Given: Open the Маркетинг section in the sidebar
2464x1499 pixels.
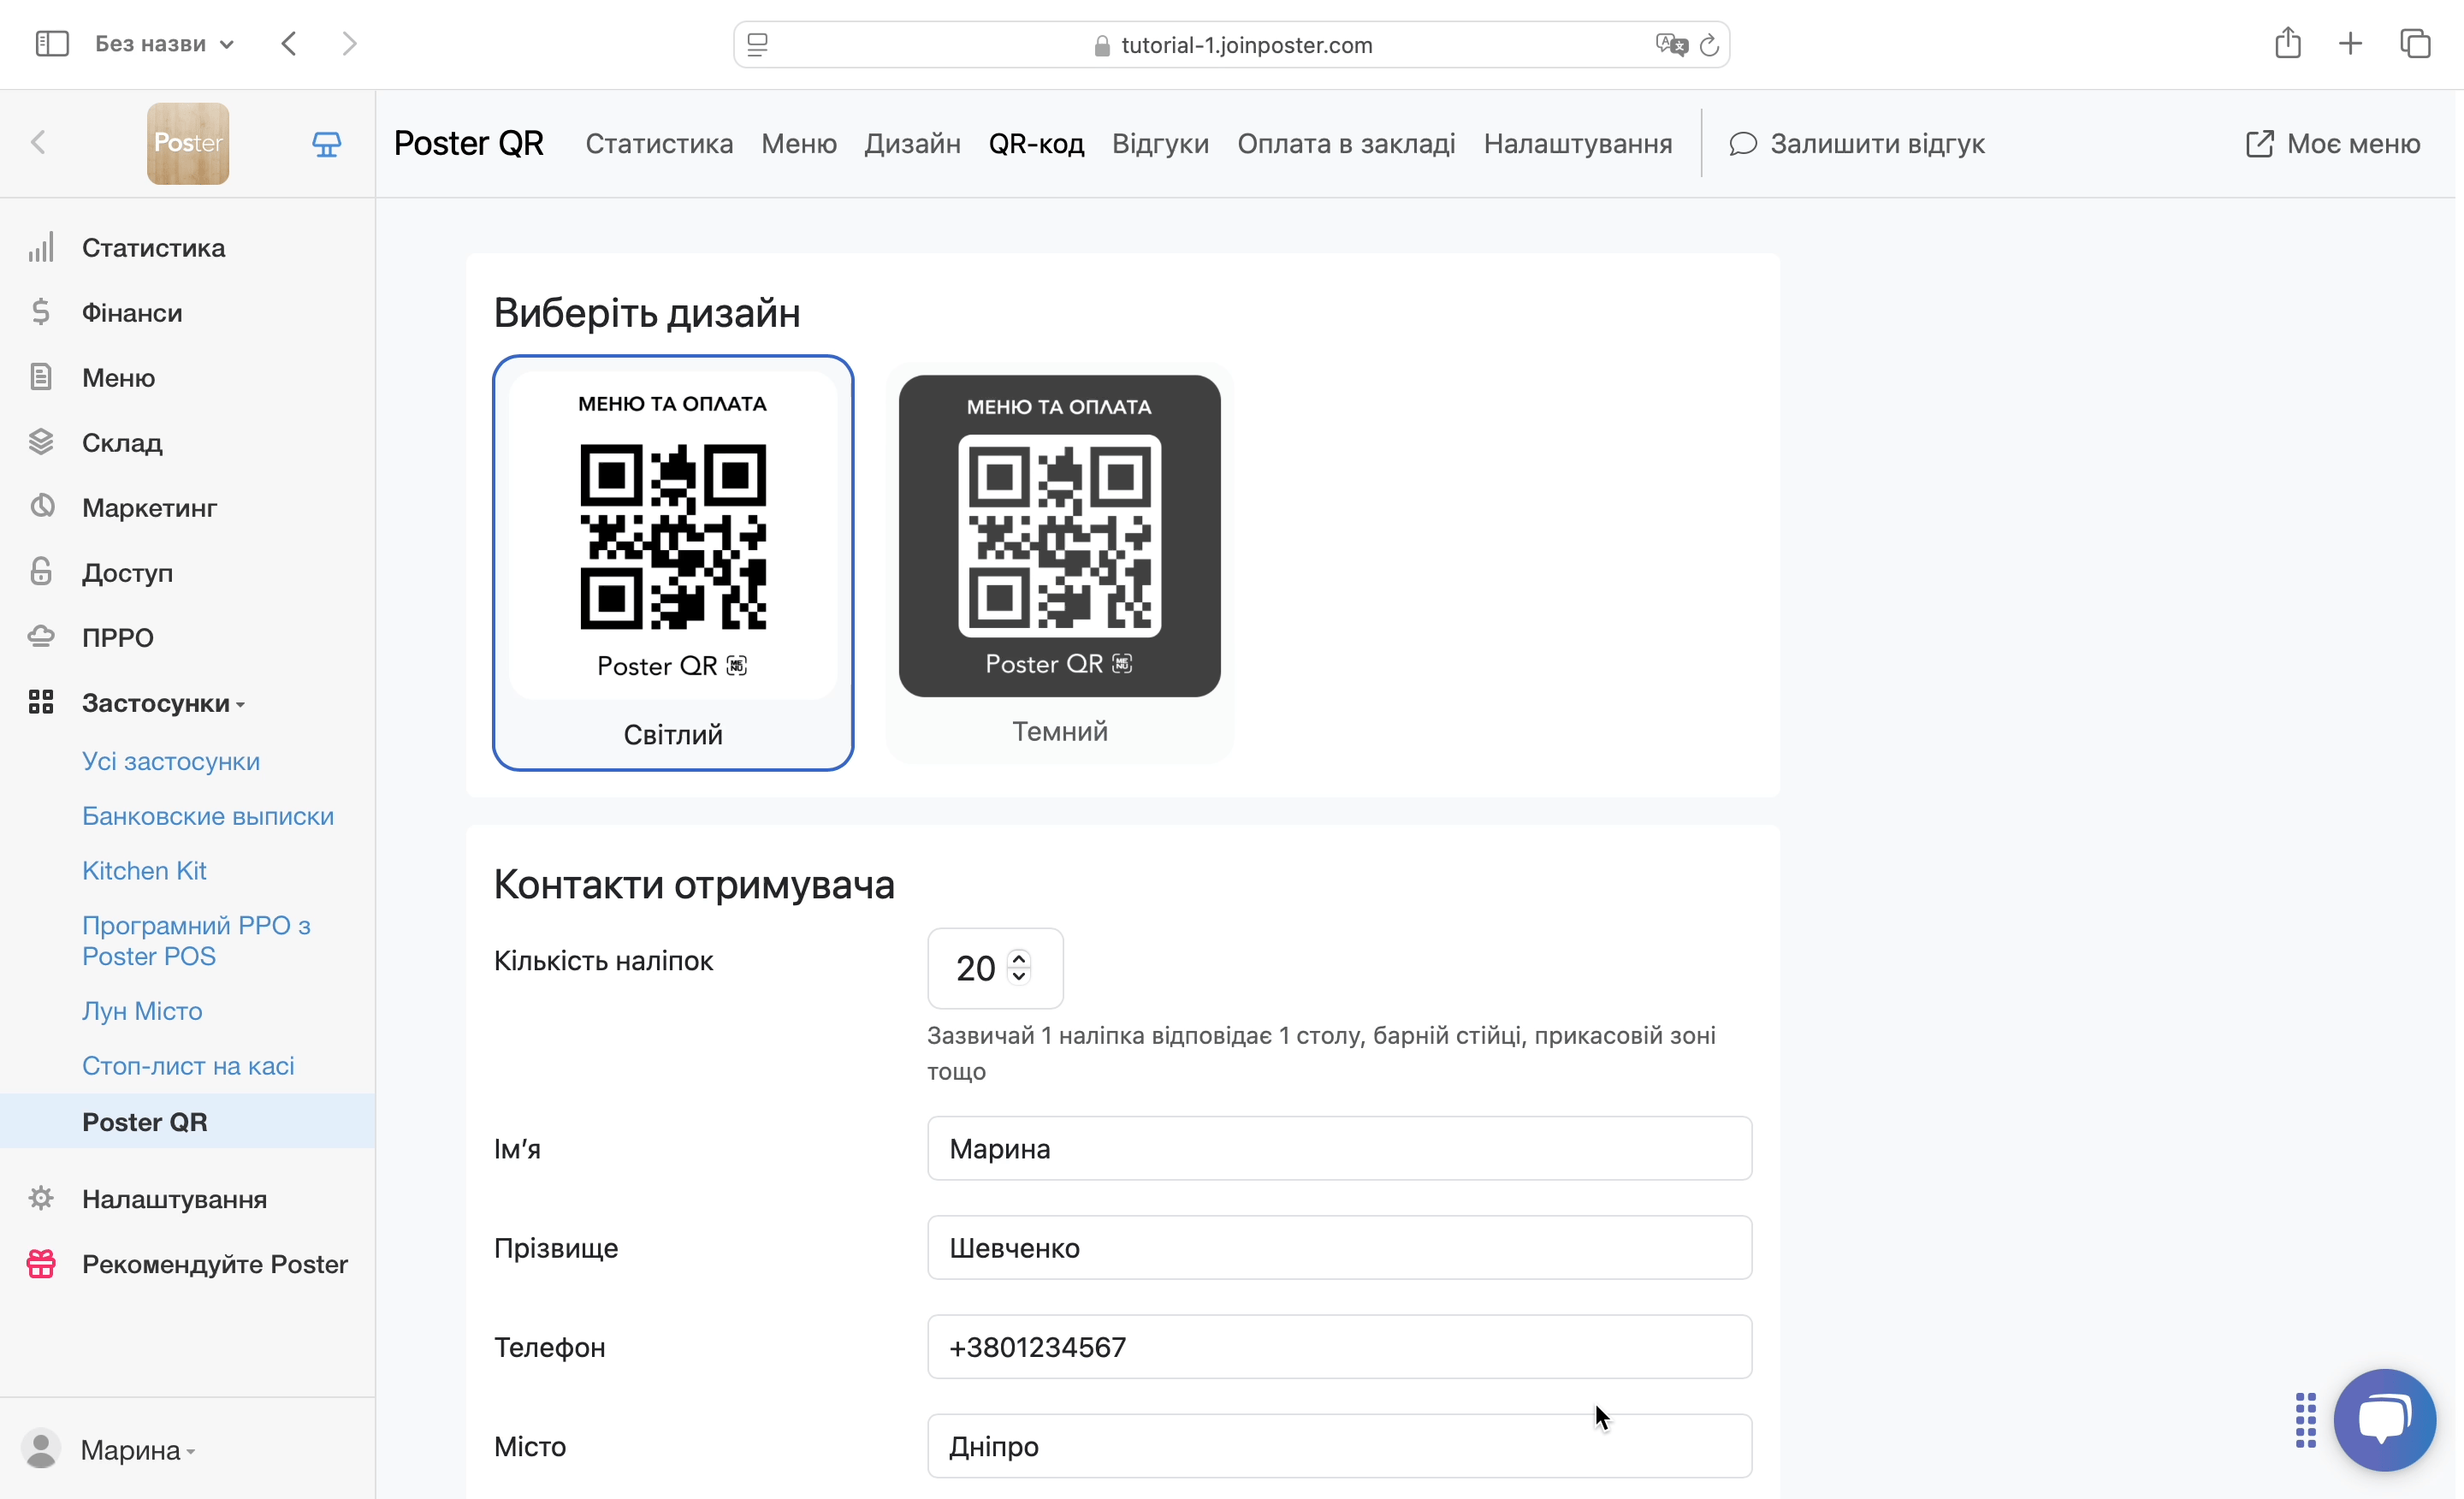Looking at the screenshot, I should (x=149, y=507).
